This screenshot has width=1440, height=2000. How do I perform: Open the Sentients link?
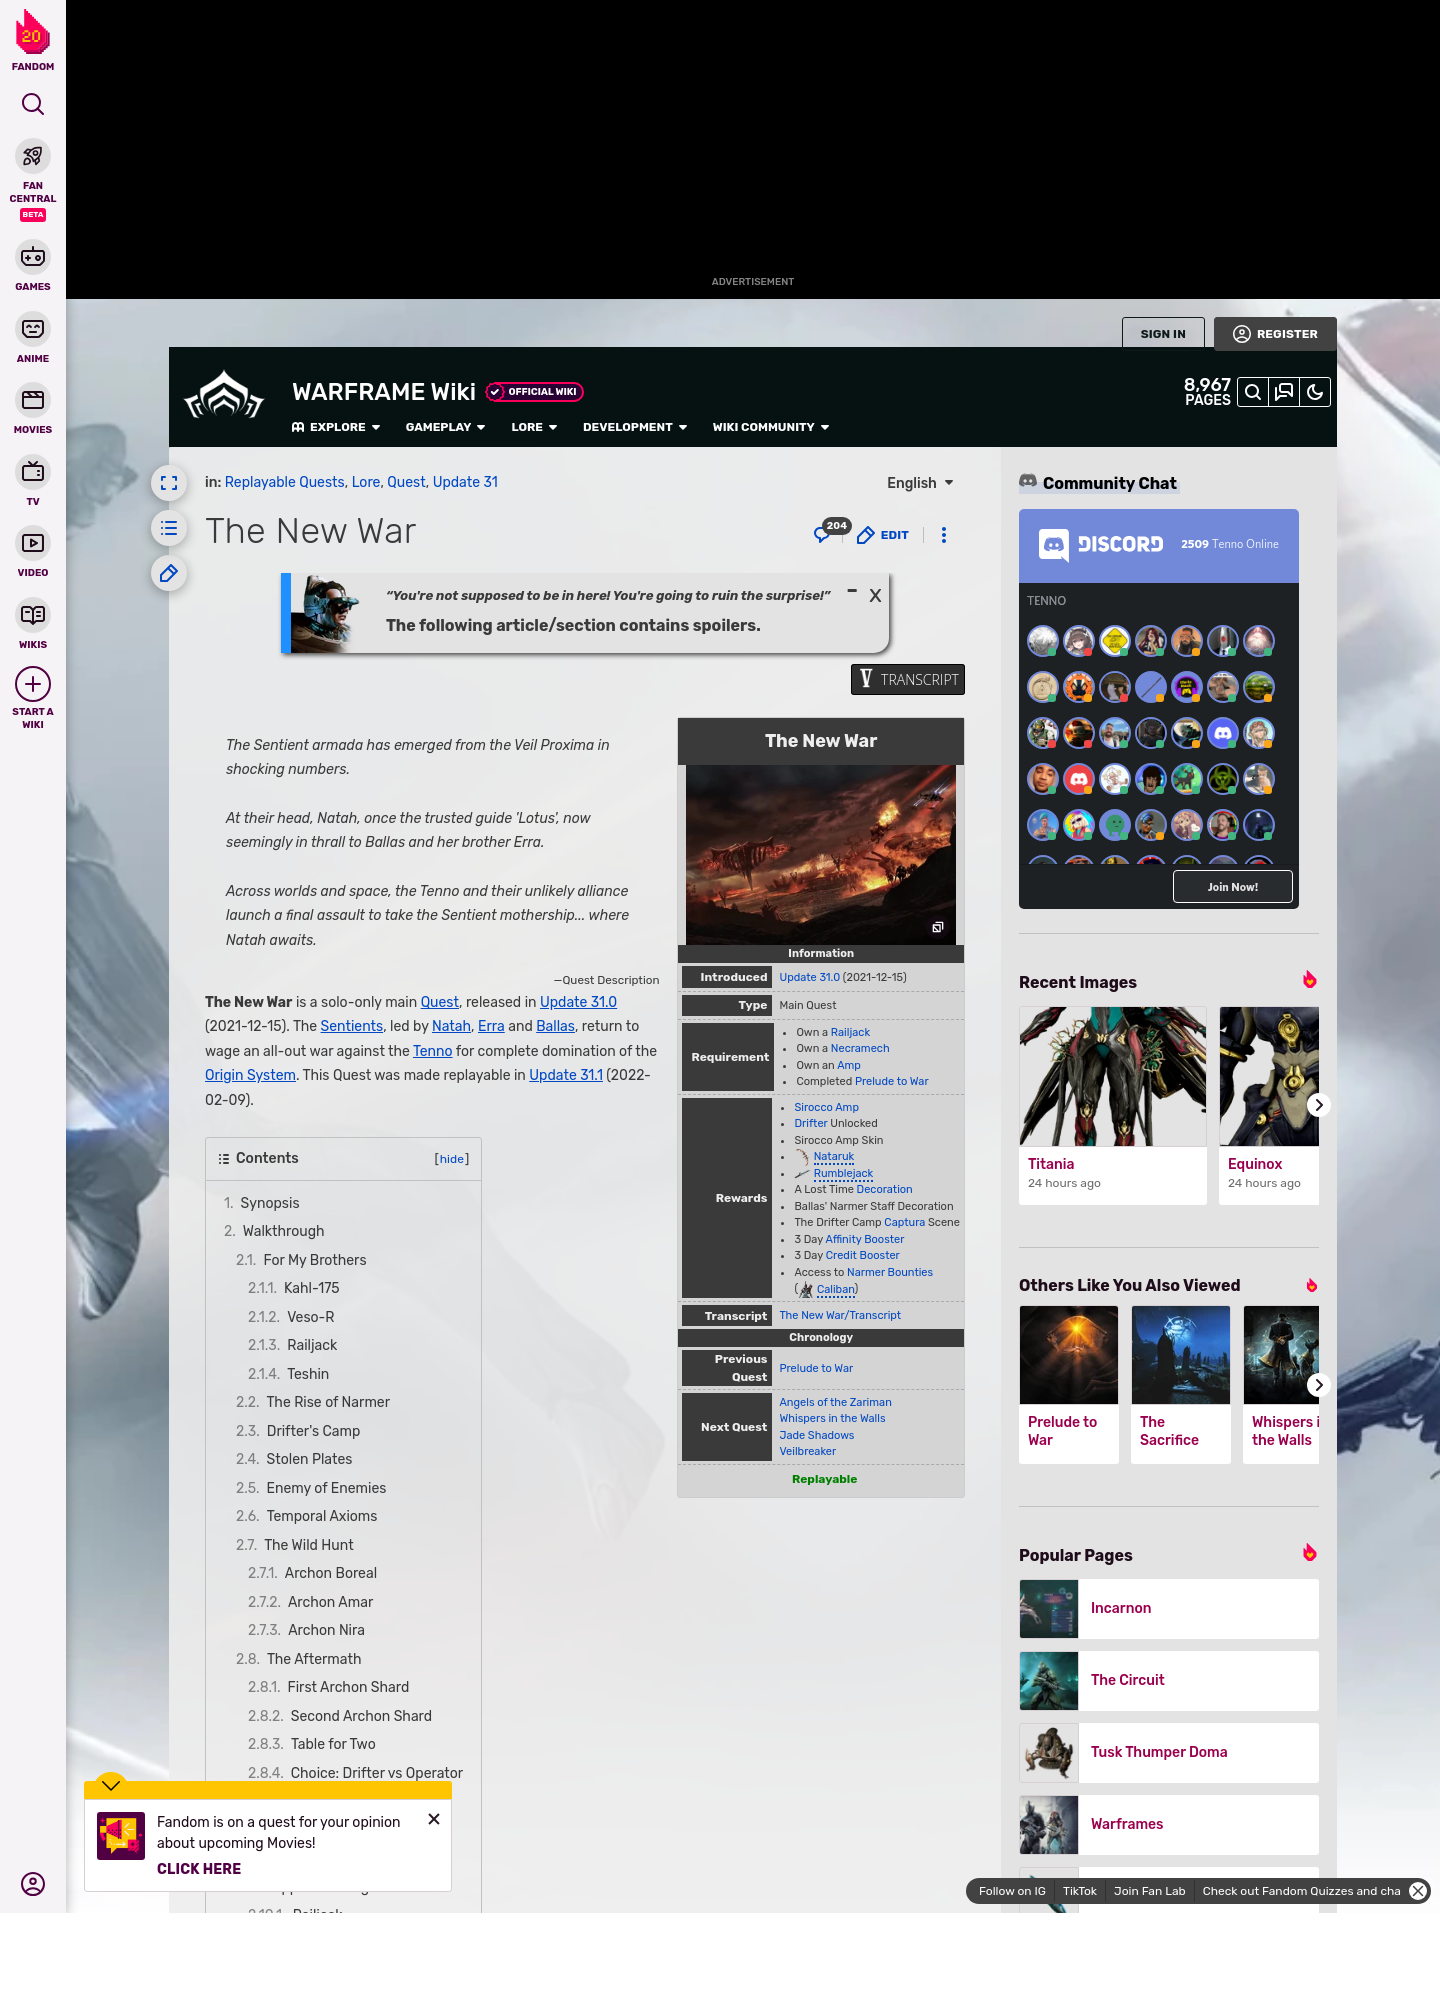pos(351,1026)
